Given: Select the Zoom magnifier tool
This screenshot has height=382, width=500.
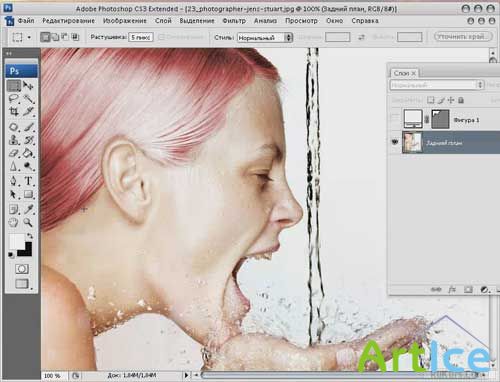Looking at the screenshot, I should [29, 222].
